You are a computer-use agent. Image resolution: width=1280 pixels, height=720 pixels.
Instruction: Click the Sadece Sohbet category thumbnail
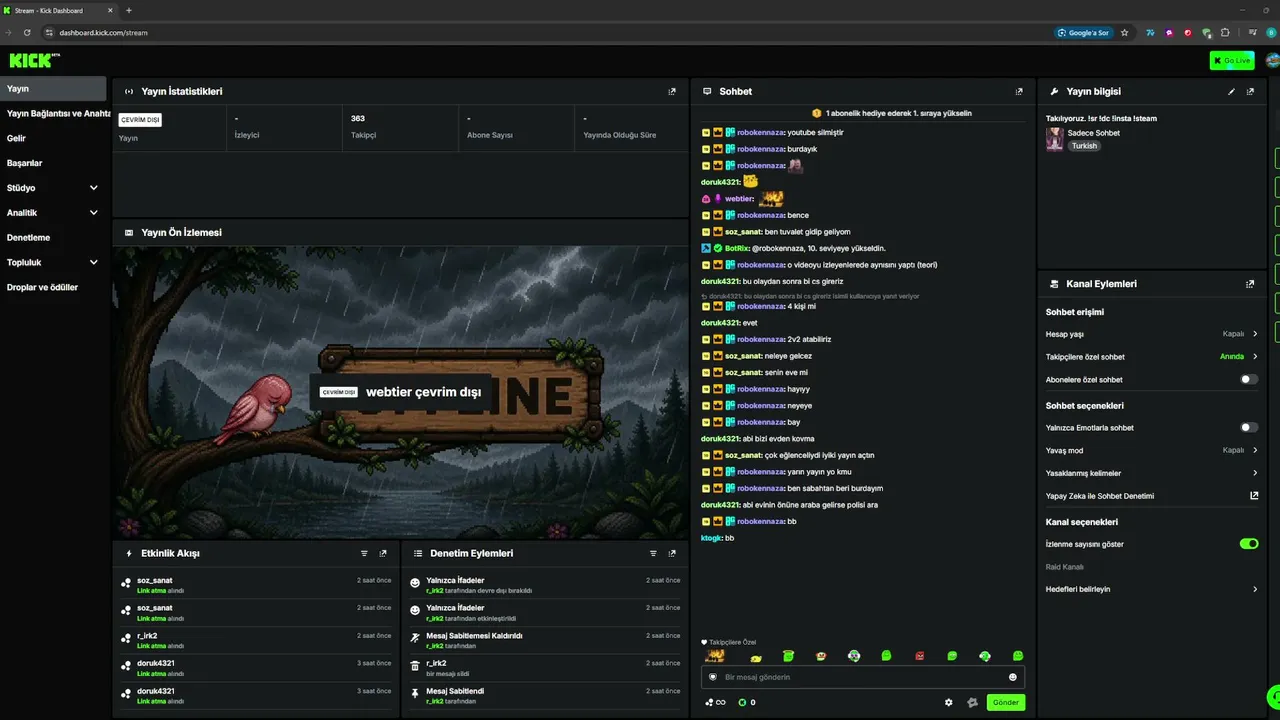click(x=1054, y=139)
